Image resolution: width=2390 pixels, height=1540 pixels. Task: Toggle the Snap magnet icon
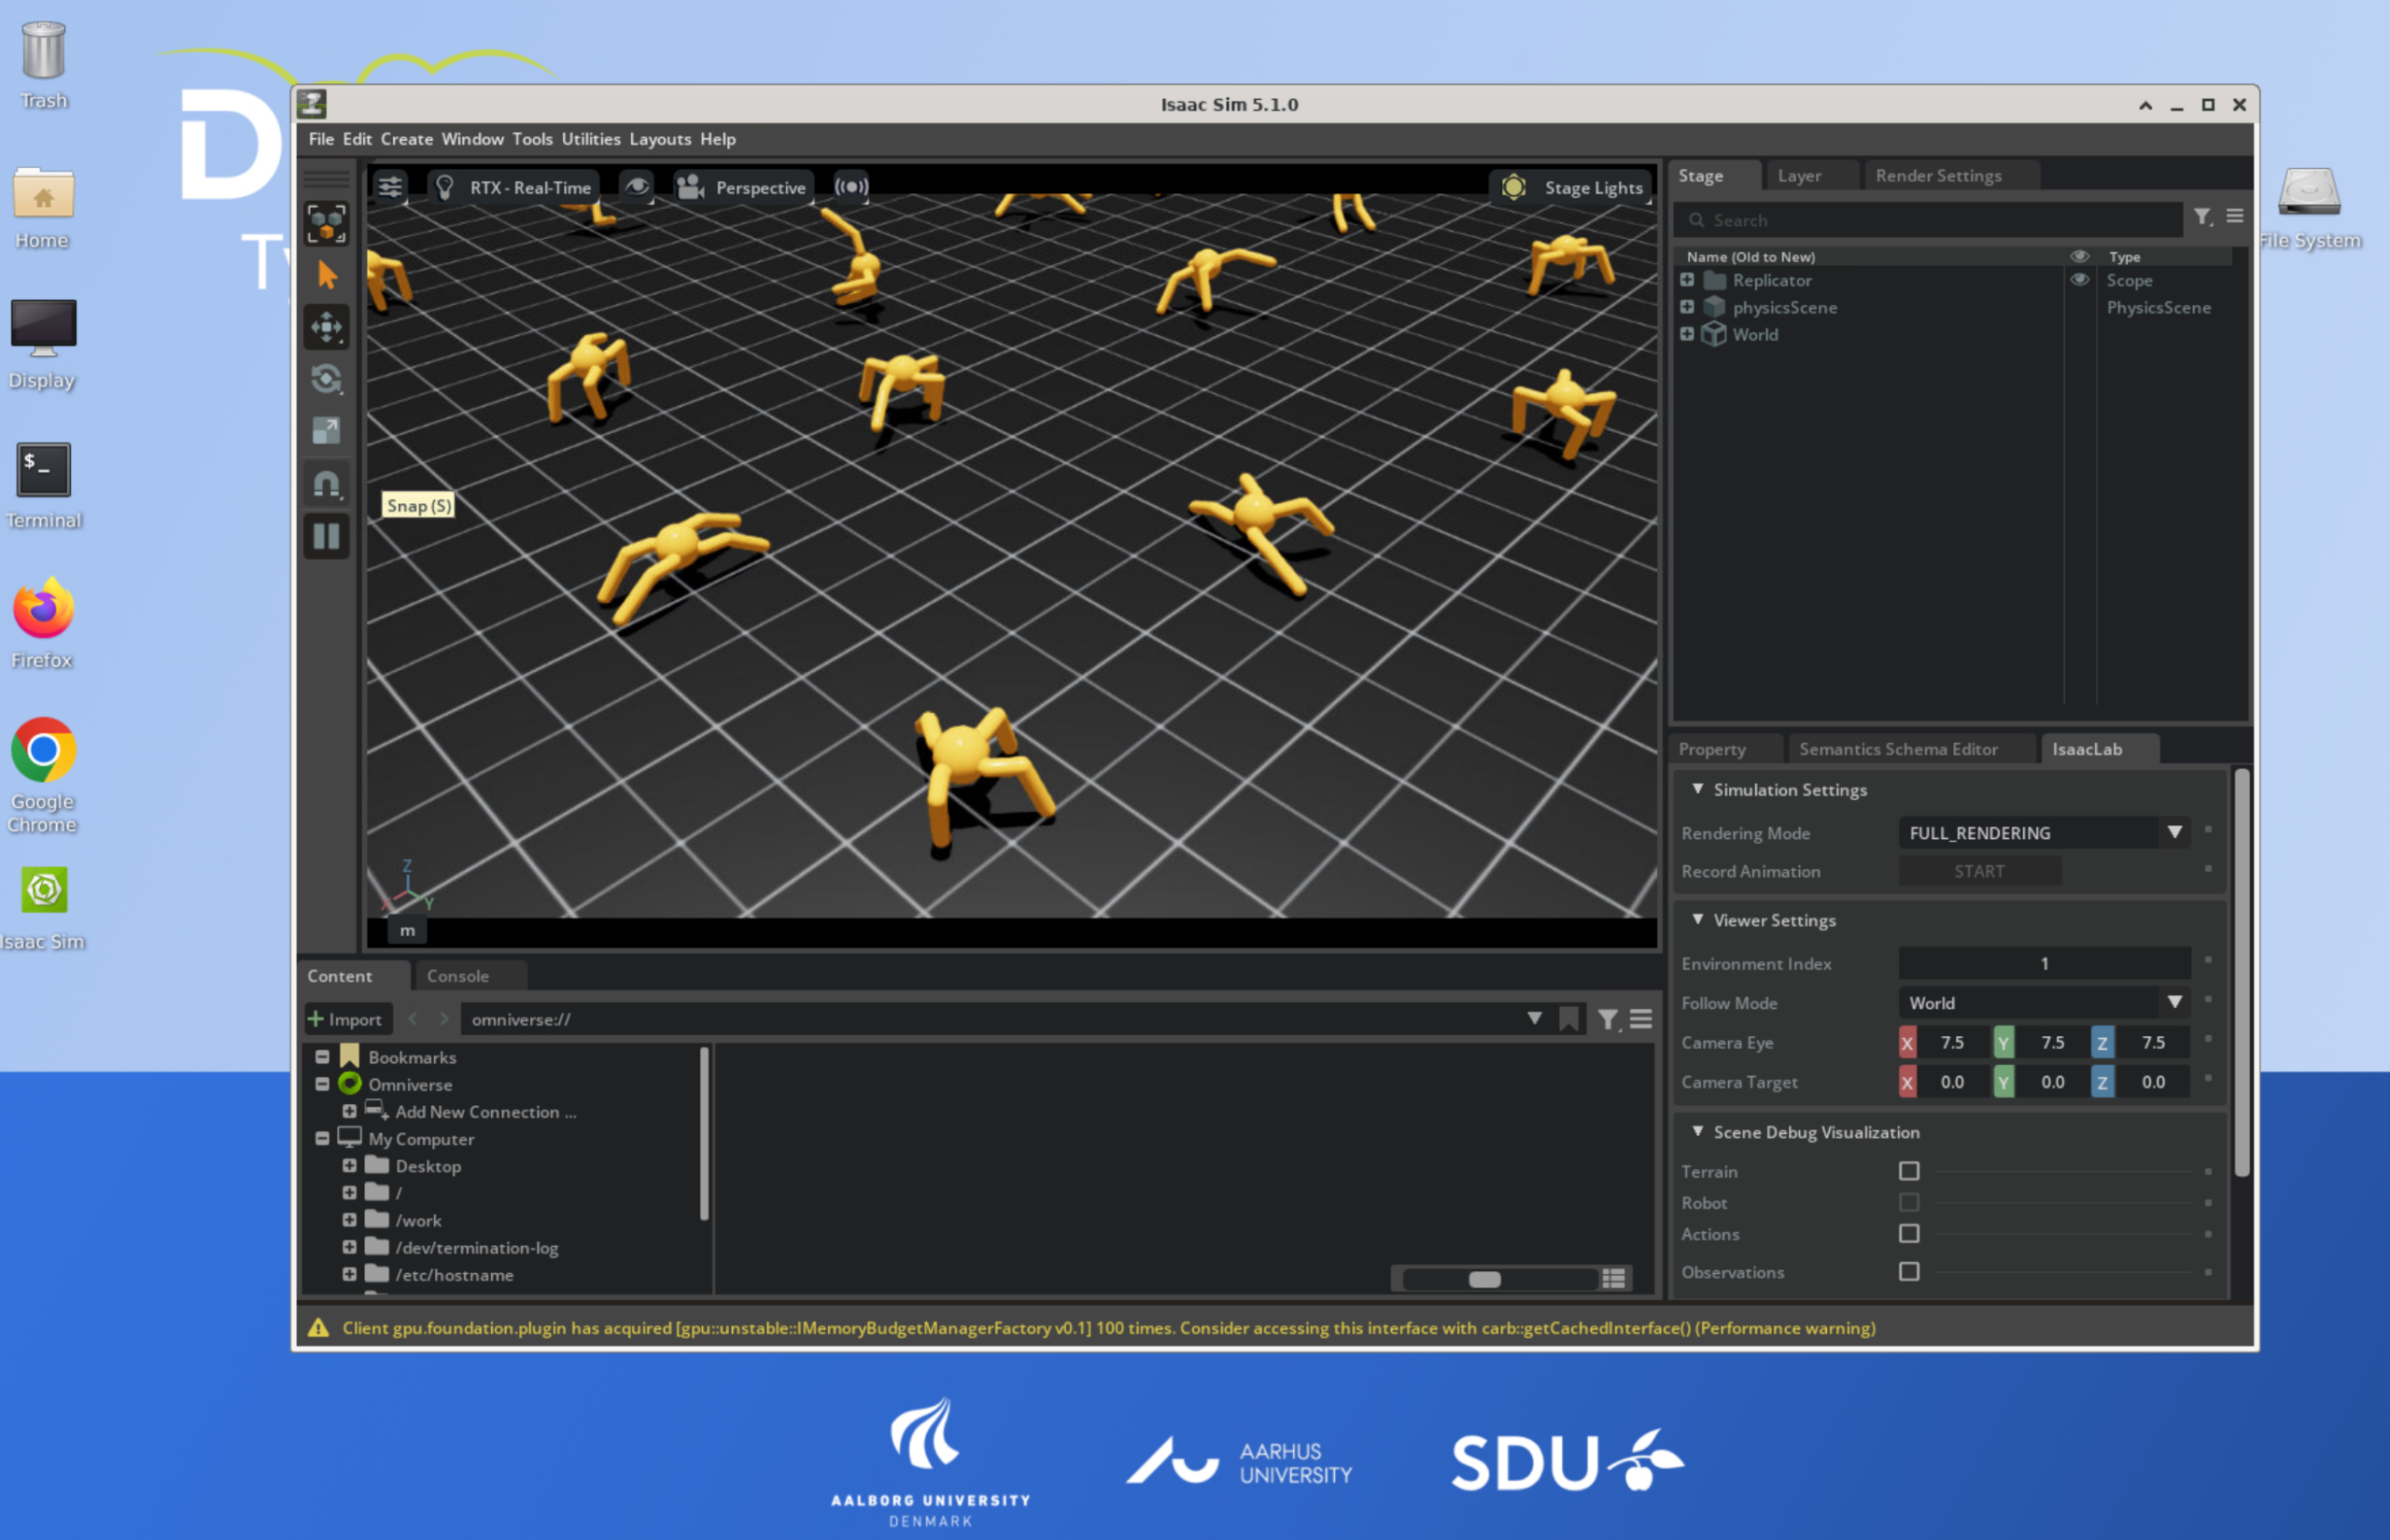[327, 485]
